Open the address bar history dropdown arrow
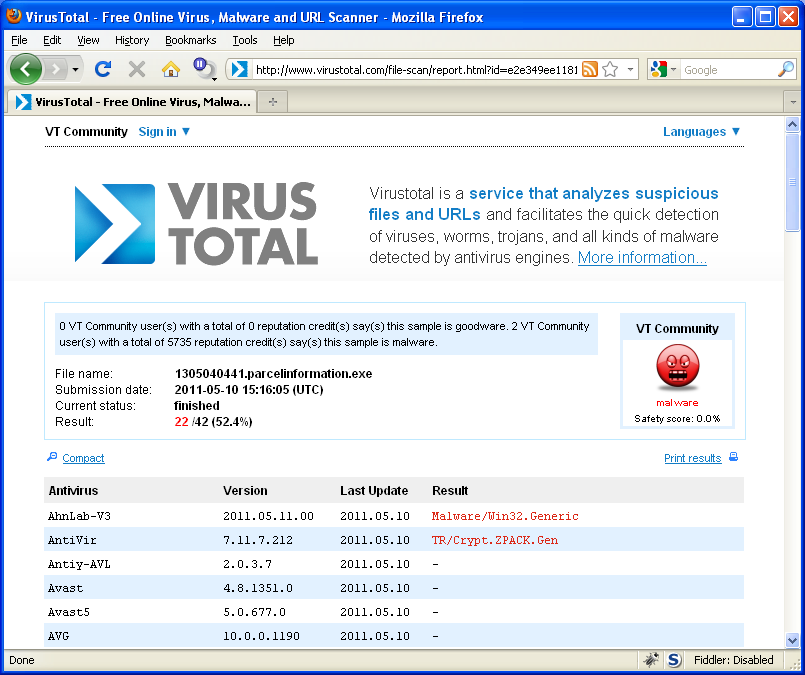Image resolution: width=805 pixels, height=675 pixels. 630,69
